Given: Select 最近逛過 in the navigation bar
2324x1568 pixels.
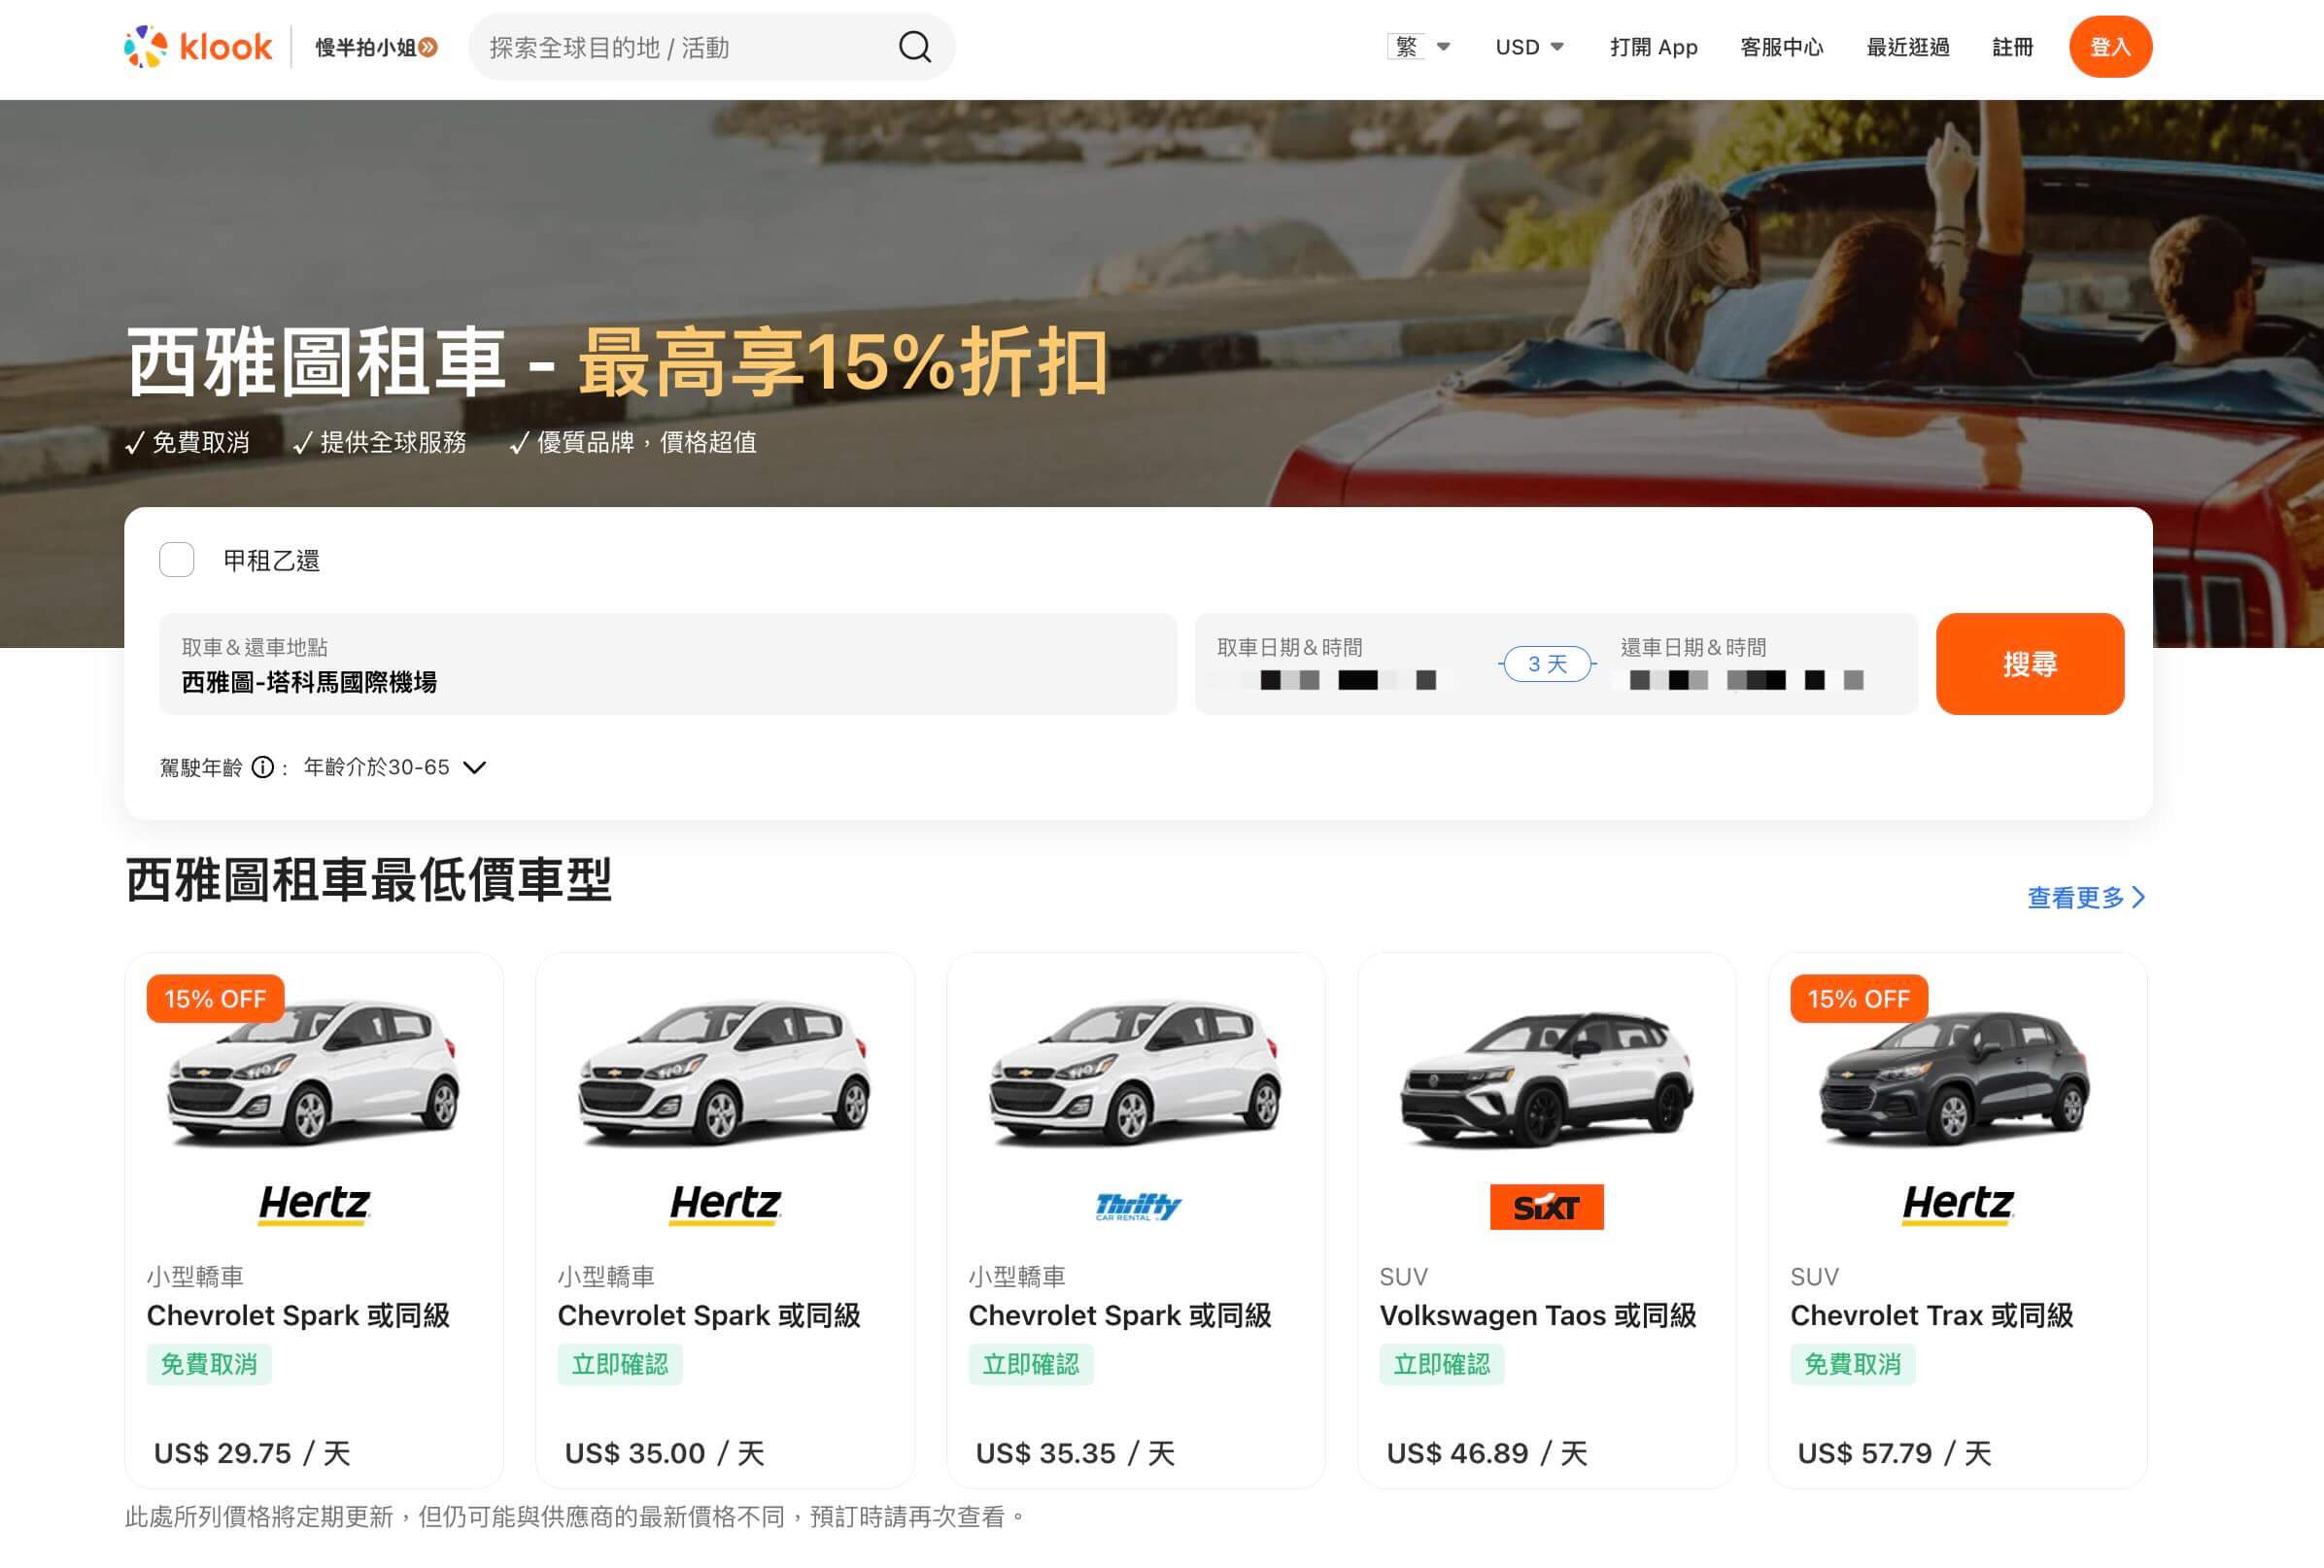Looking at the screenshot, I should point(1906,46).
